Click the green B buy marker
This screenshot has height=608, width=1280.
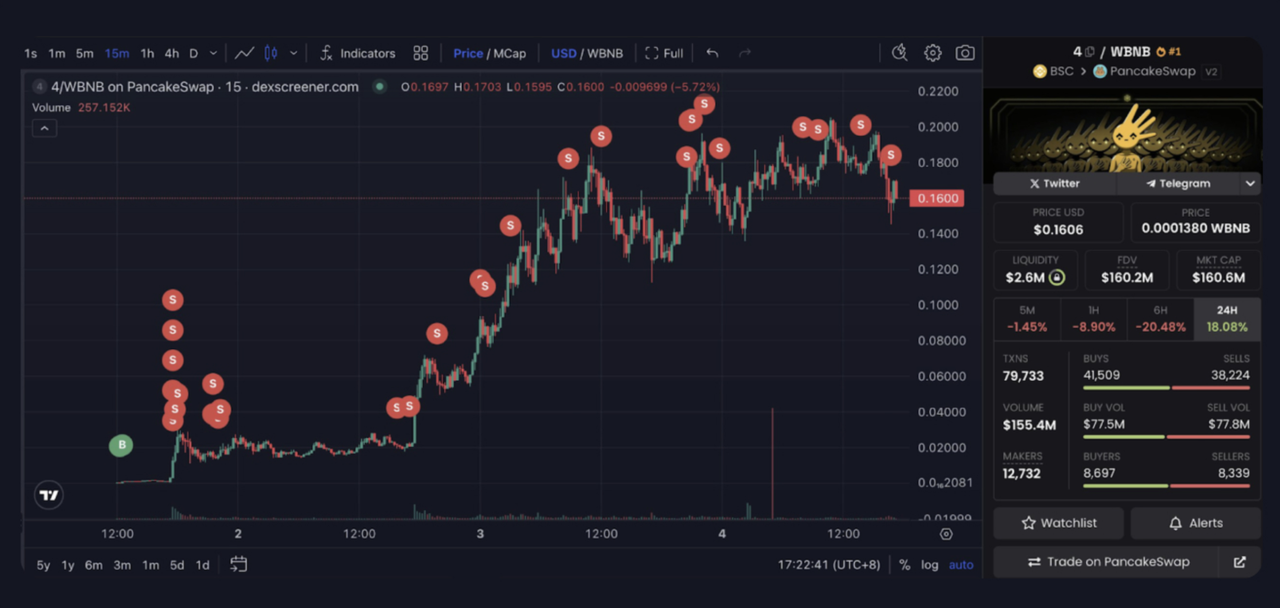click(x=121, y=446)
